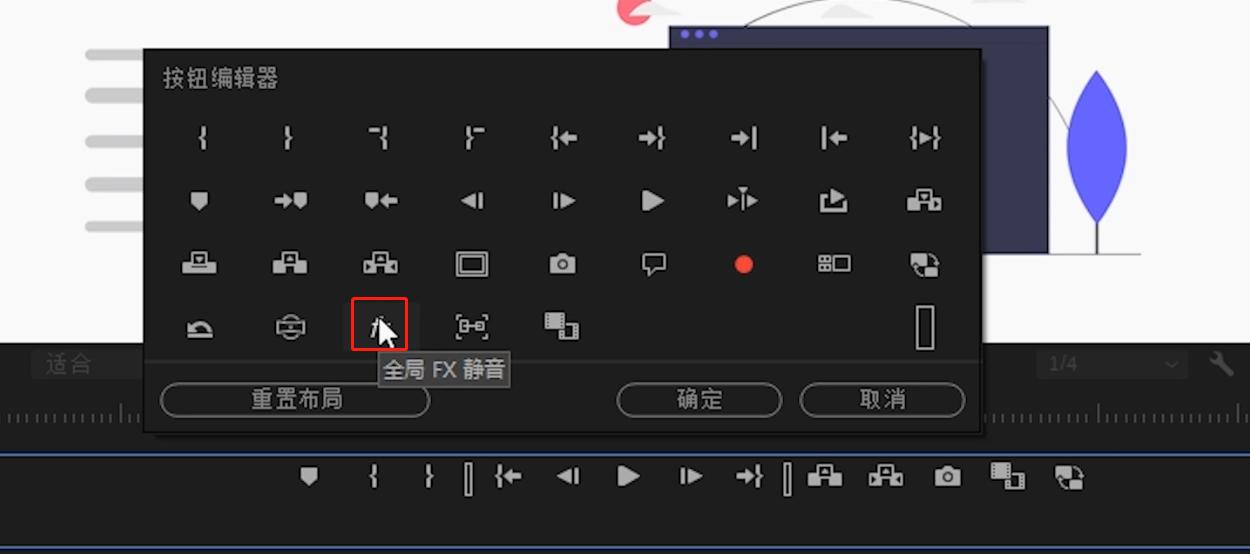Viewport: 1250px width, 554px height.
Task: Click bracketed link icon after FX Mute
Action: [471, 326]
